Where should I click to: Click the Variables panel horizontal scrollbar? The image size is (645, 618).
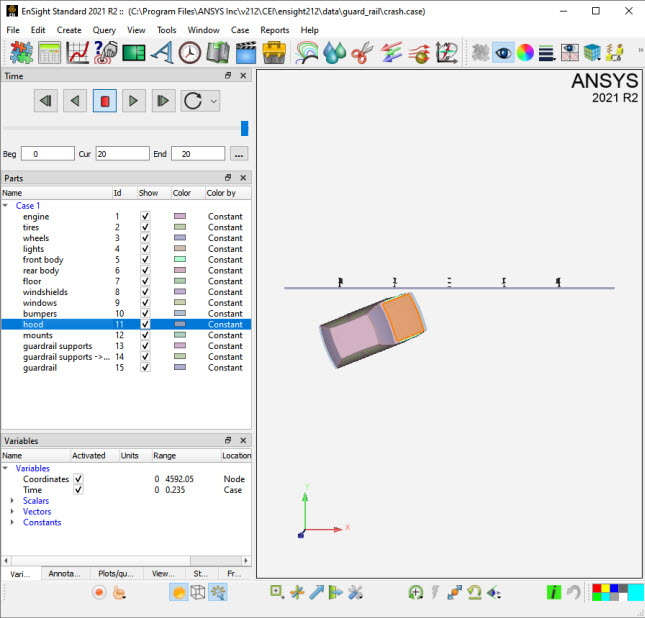[x=126, y=560]
